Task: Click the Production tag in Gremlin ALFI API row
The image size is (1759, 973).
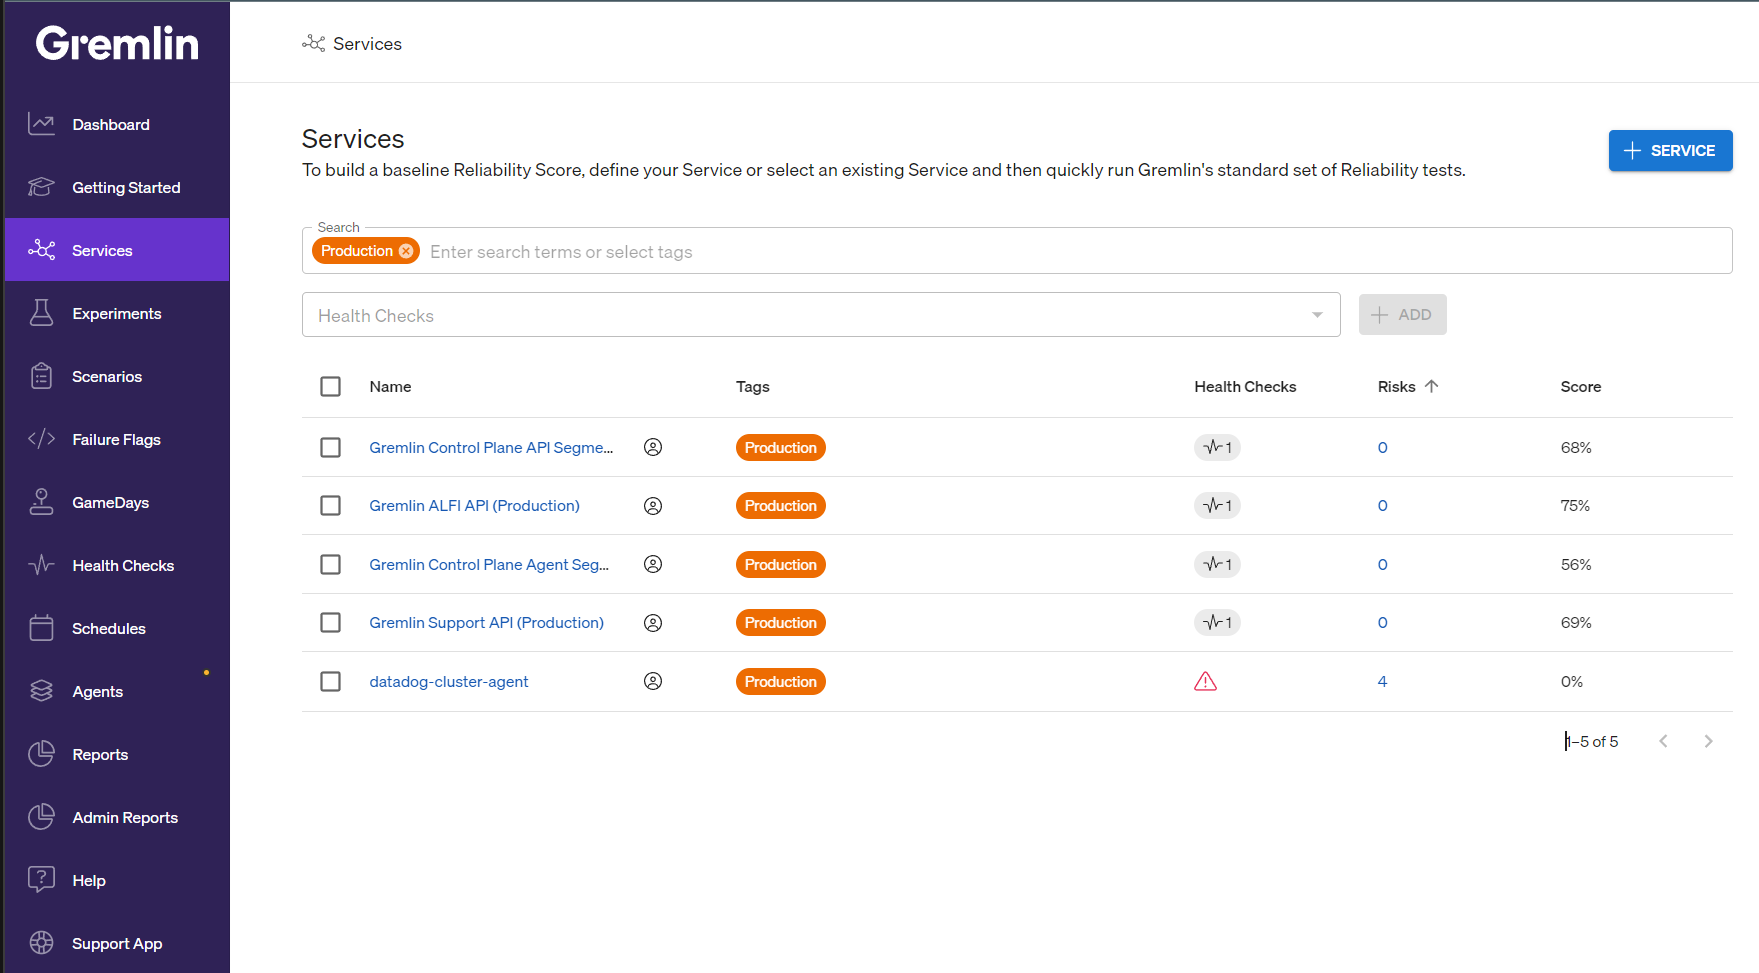Action: (x=781, y=506)
